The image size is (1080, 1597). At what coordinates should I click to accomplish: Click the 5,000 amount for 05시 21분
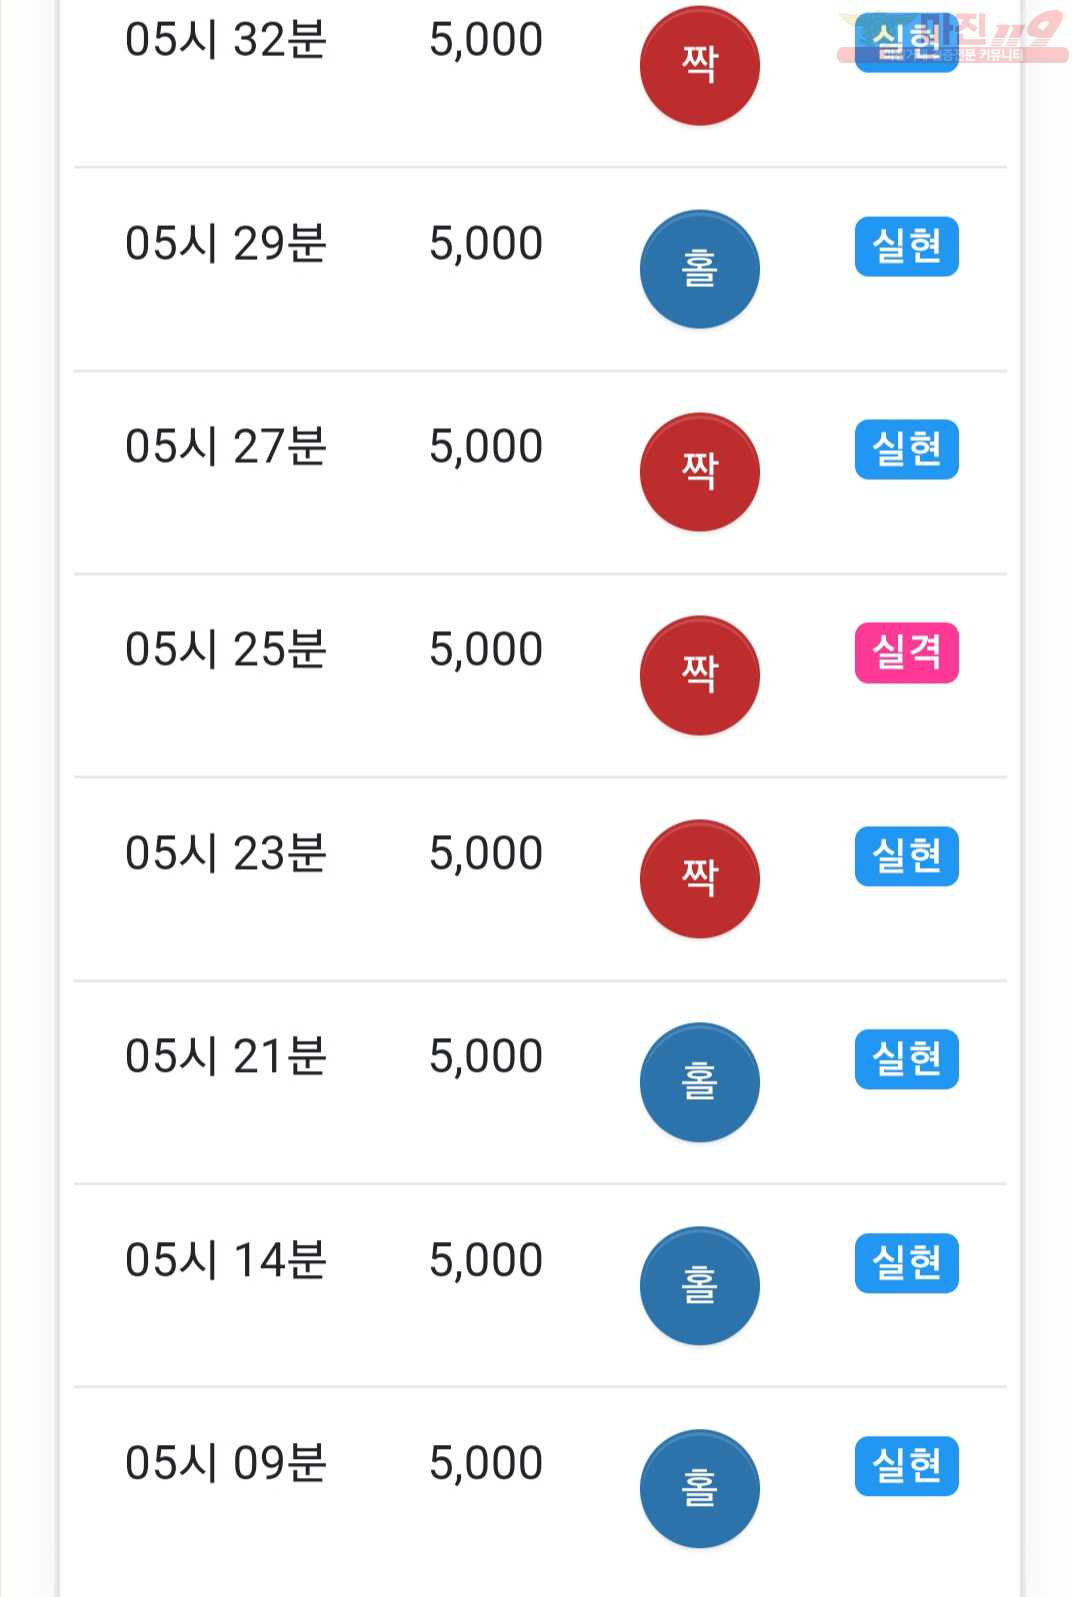tap(486, 1057)
